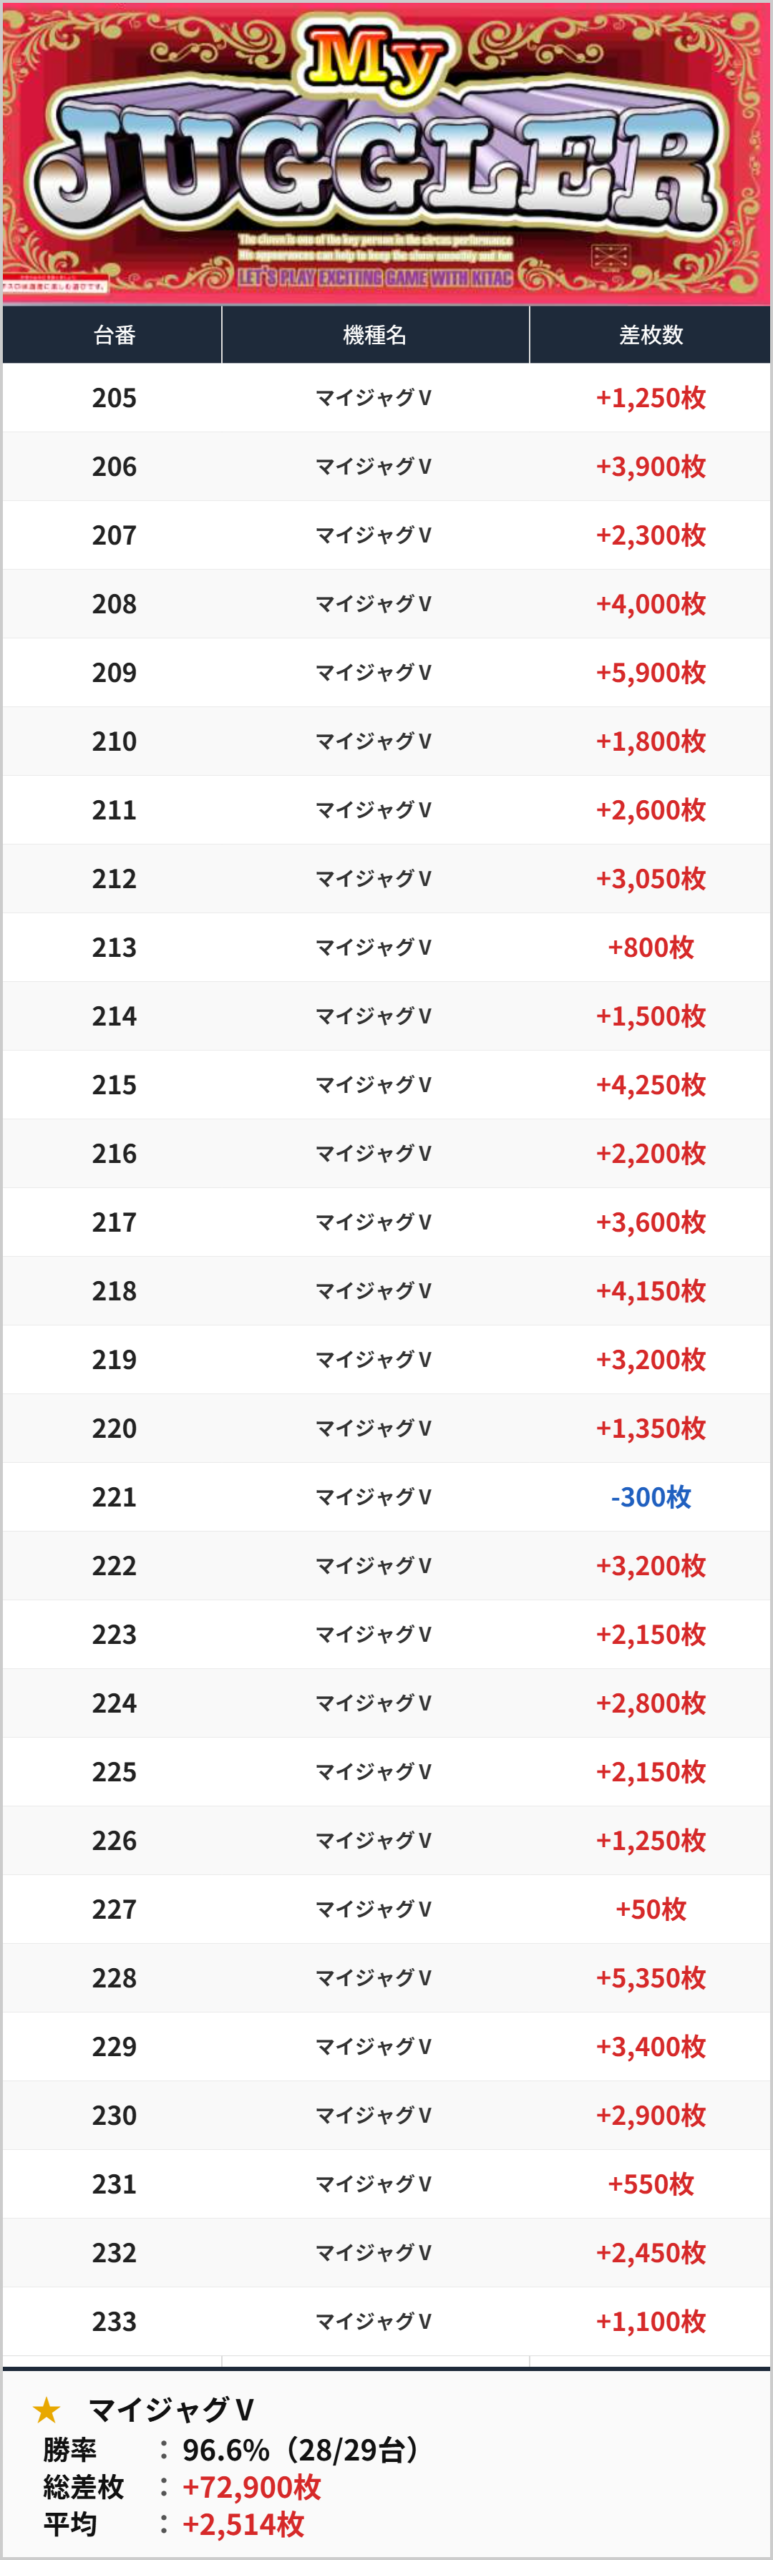Viewport: 773px width, 2560px height.
Task: Click the 勝率 96.6% summary line
Action: pyautogui.click(x=232, y=2450)
